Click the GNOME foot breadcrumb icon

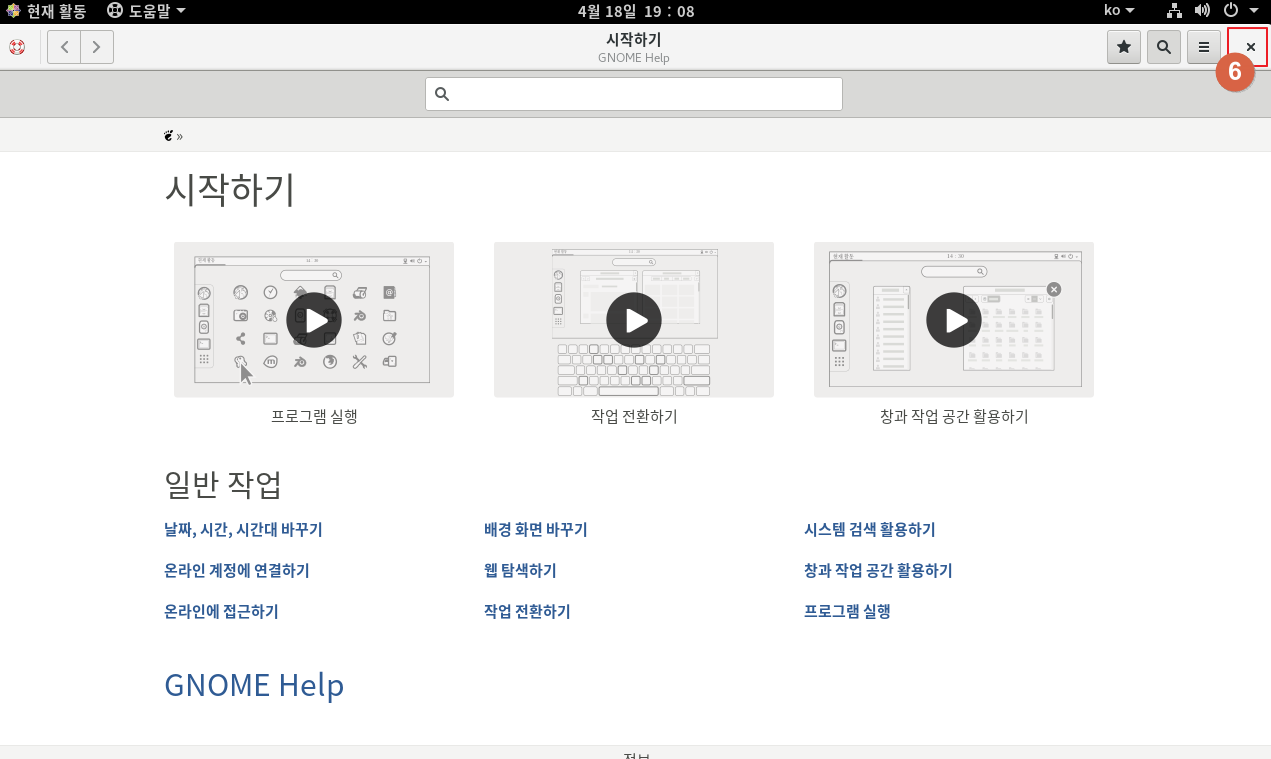(x=169, y=135)
